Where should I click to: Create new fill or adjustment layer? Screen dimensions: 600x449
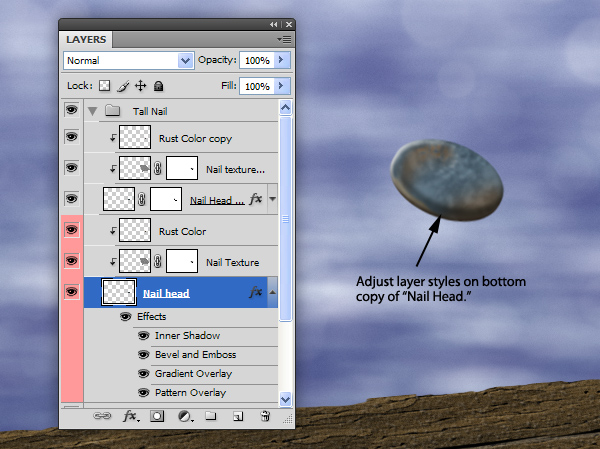click(x=185, y=416)
